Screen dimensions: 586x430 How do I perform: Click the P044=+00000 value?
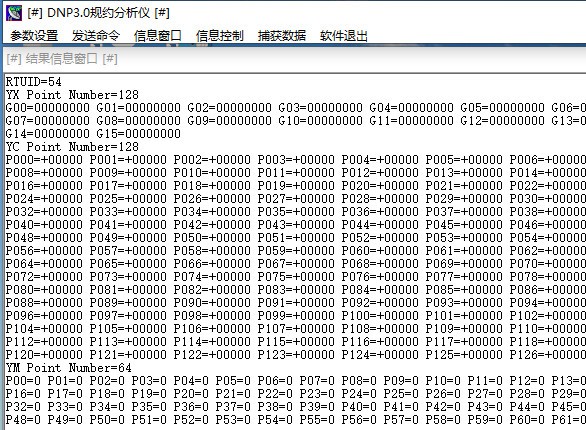pos(380,225)
